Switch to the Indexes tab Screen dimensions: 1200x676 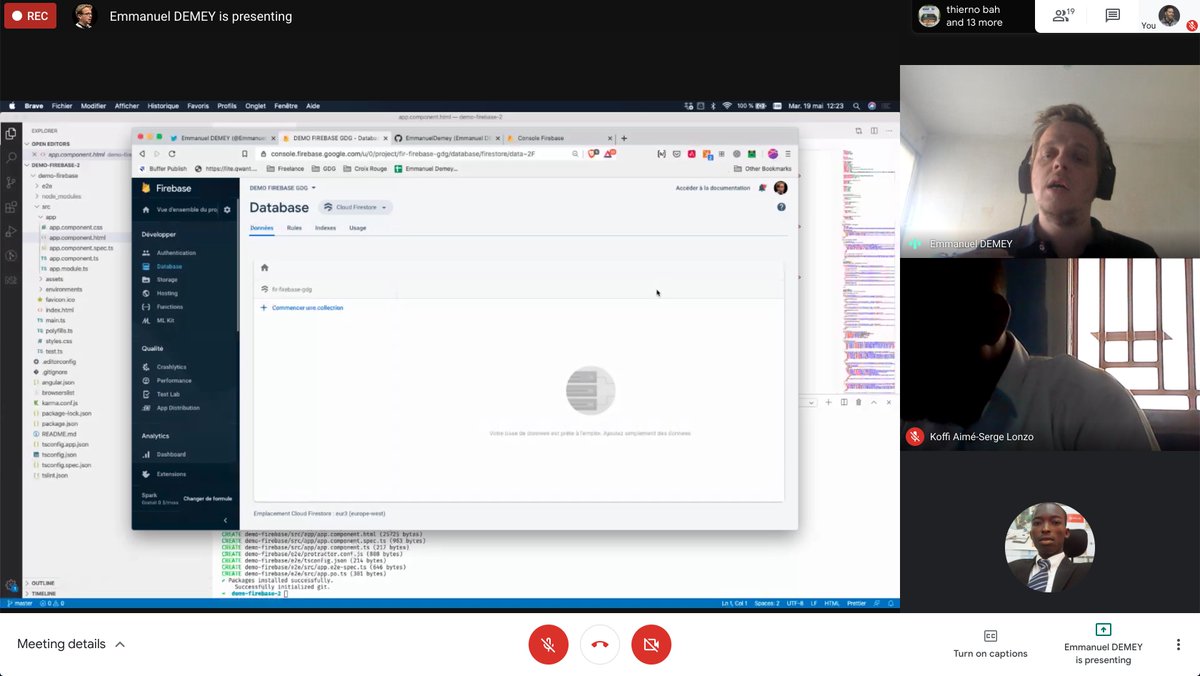tap(325, 228)
